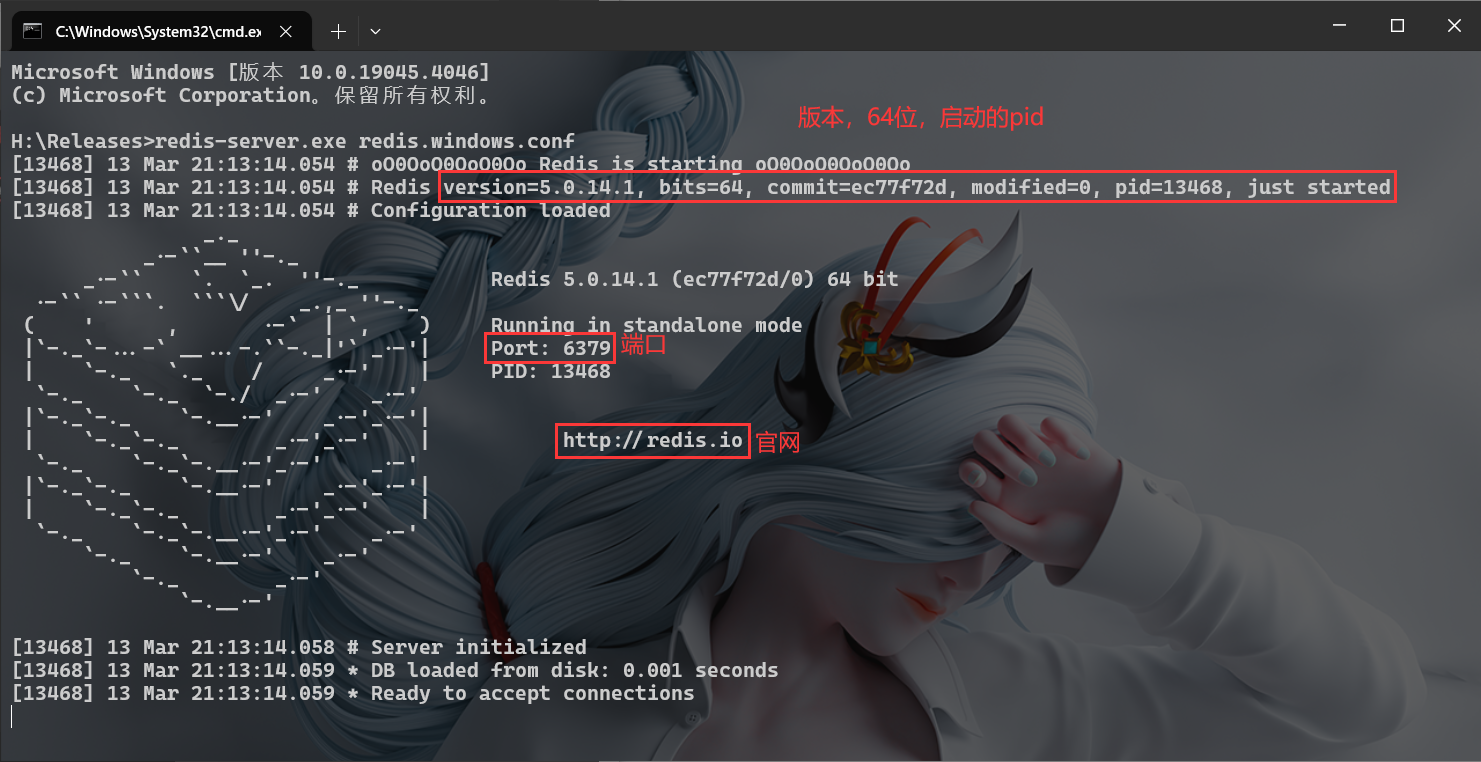Image resolution: width=1481 pixels, height=762 pixels.
Task: Open a new terminal tab with plus
Action: (338, 31)
